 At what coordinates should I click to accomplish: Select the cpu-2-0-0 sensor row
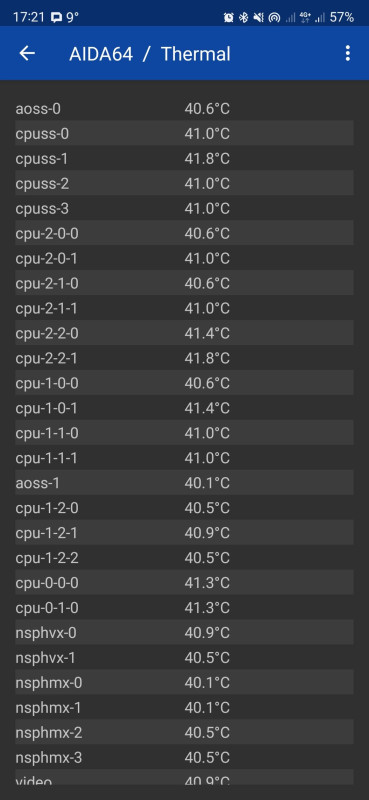(184, 234)
